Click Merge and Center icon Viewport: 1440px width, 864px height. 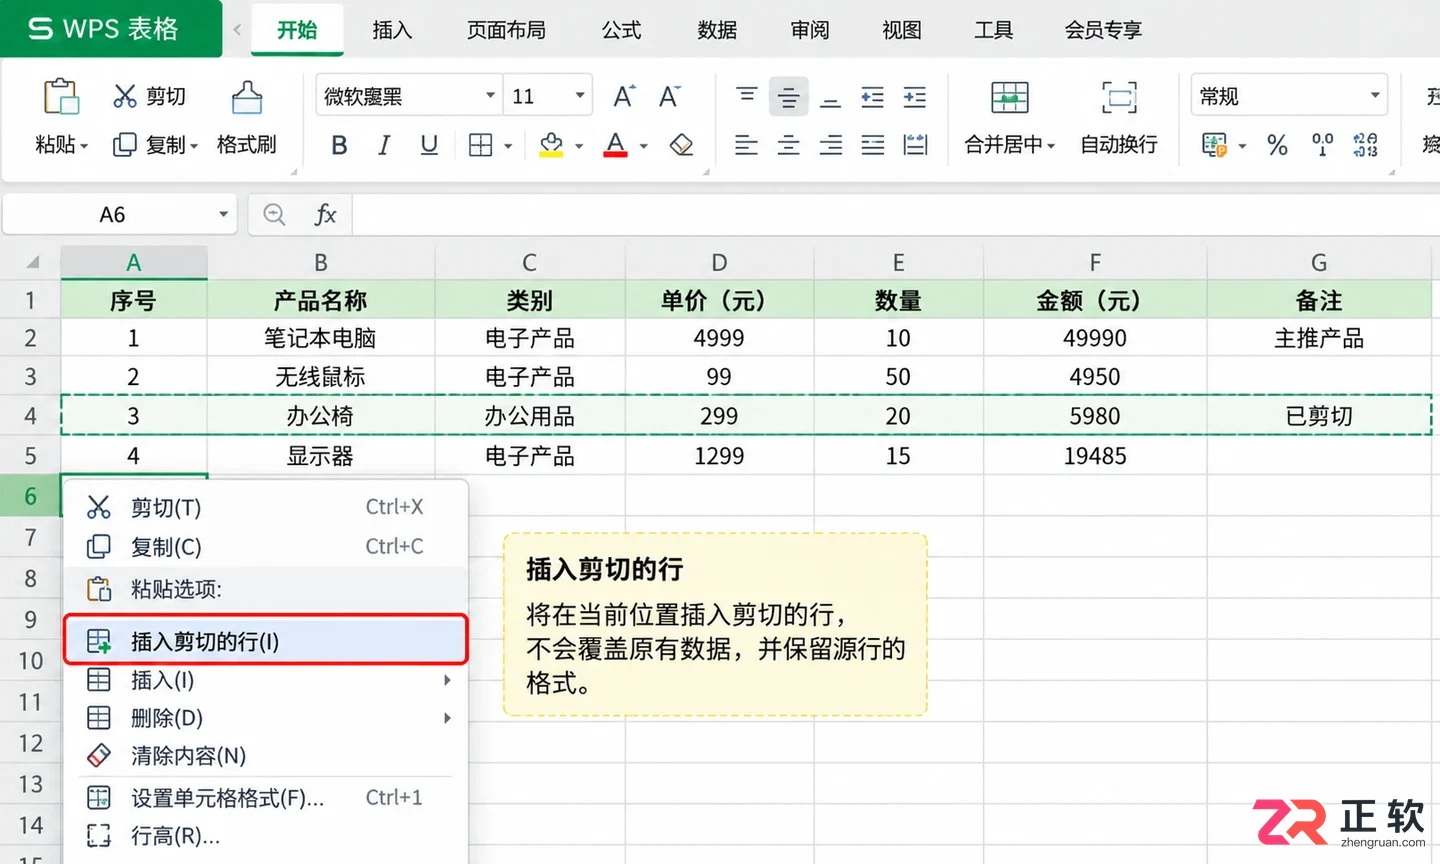[1009, 97]
